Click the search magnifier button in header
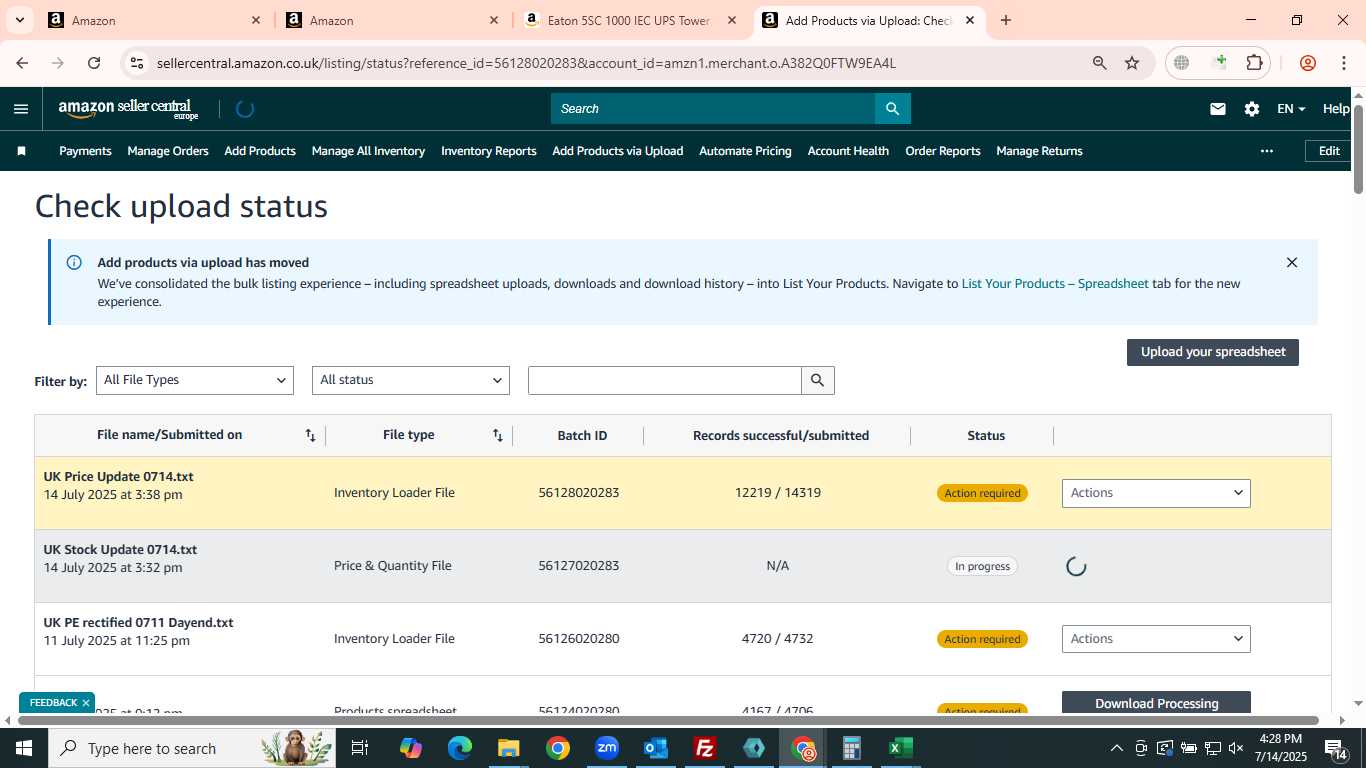Image resolution: width=1366 pixels, height=768 pixels. click(893, 109)
